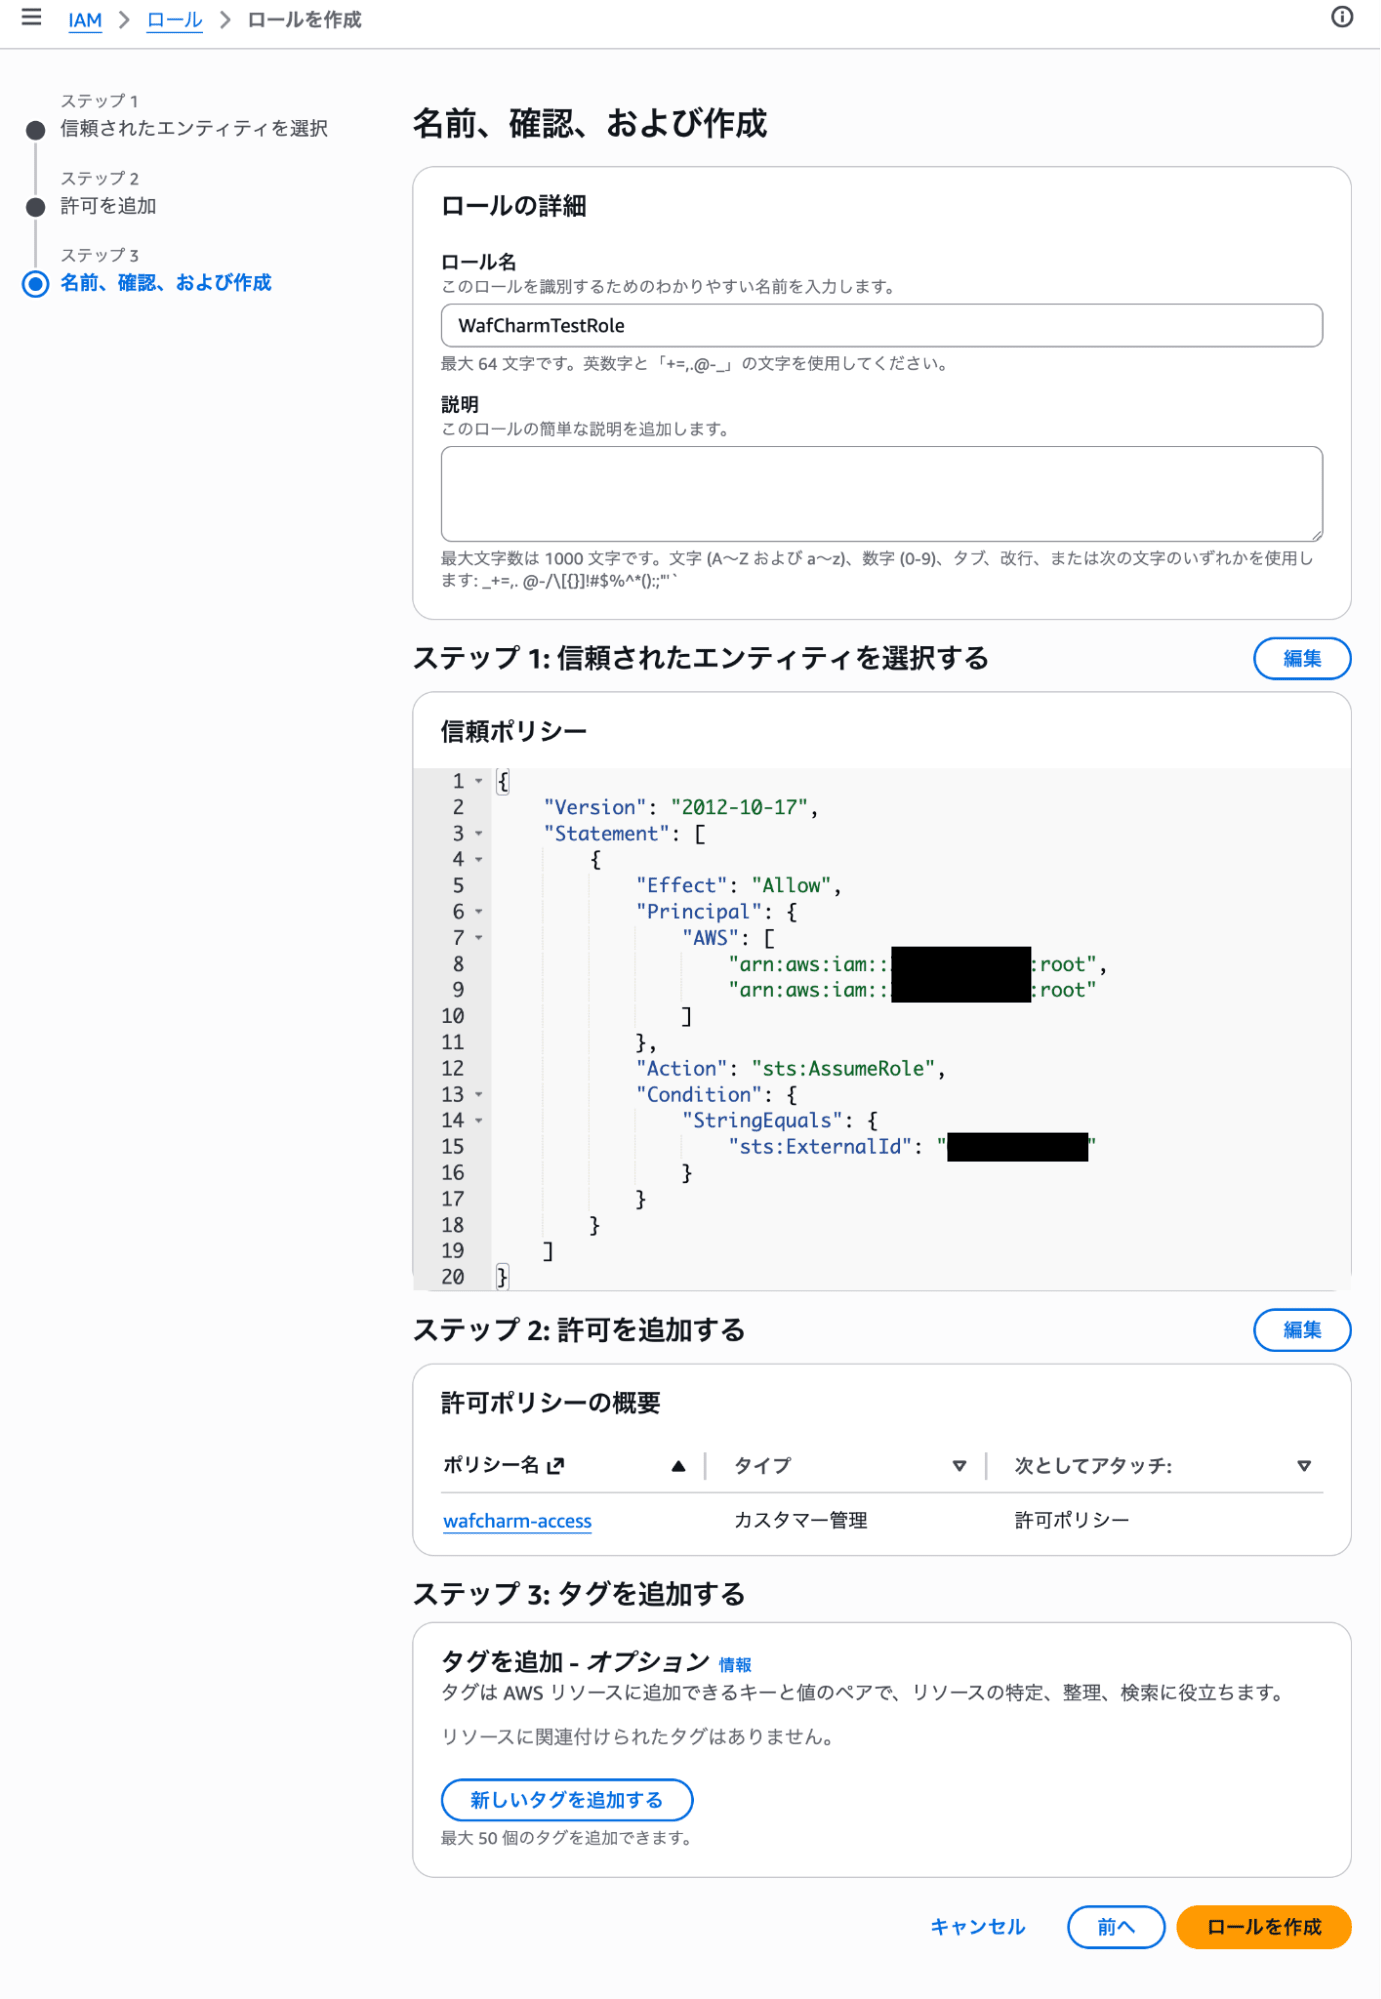This screenshot has width=1381, height=1999.
Task: Click external link icon beside ポリシー名
Action: pos(556,1466)
